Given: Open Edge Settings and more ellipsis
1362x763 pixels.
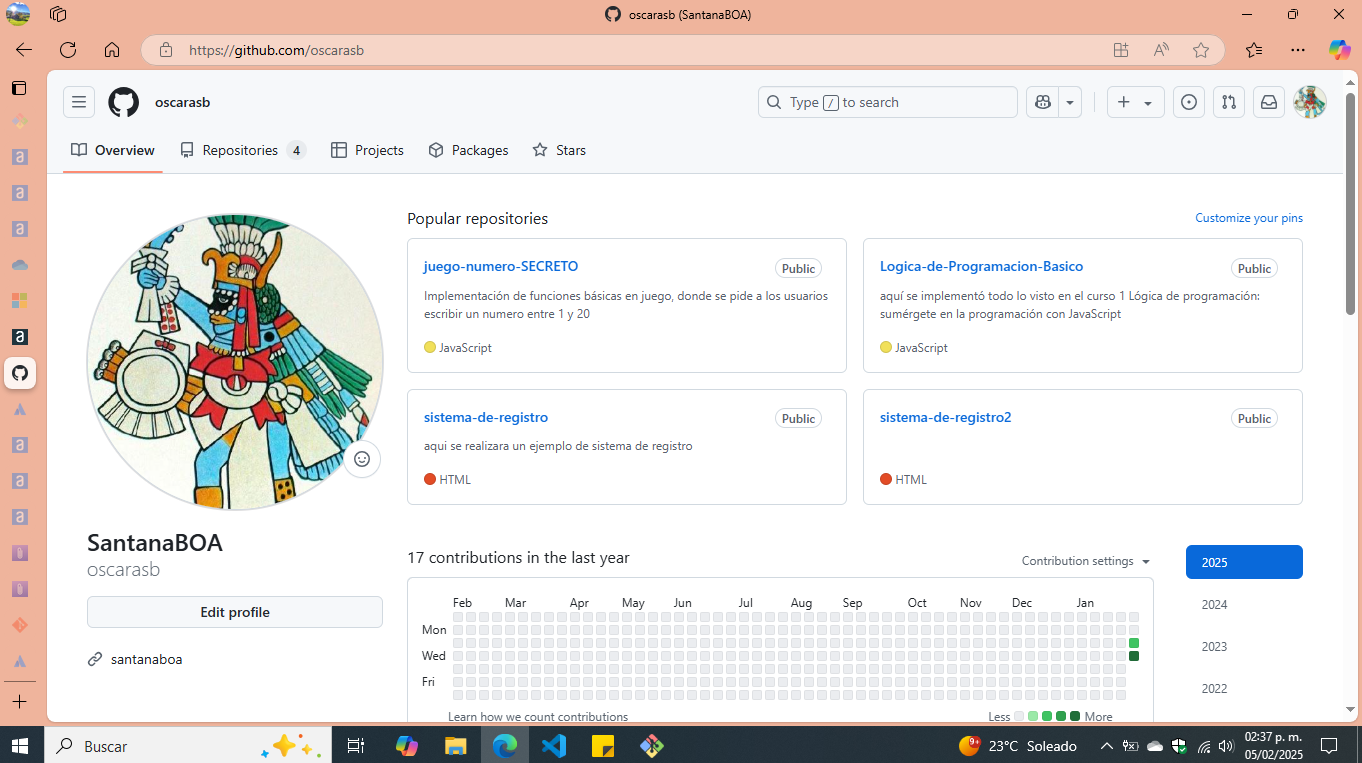Looking at the screenshot, I should pyautogui.click(x=1298, y=50).
